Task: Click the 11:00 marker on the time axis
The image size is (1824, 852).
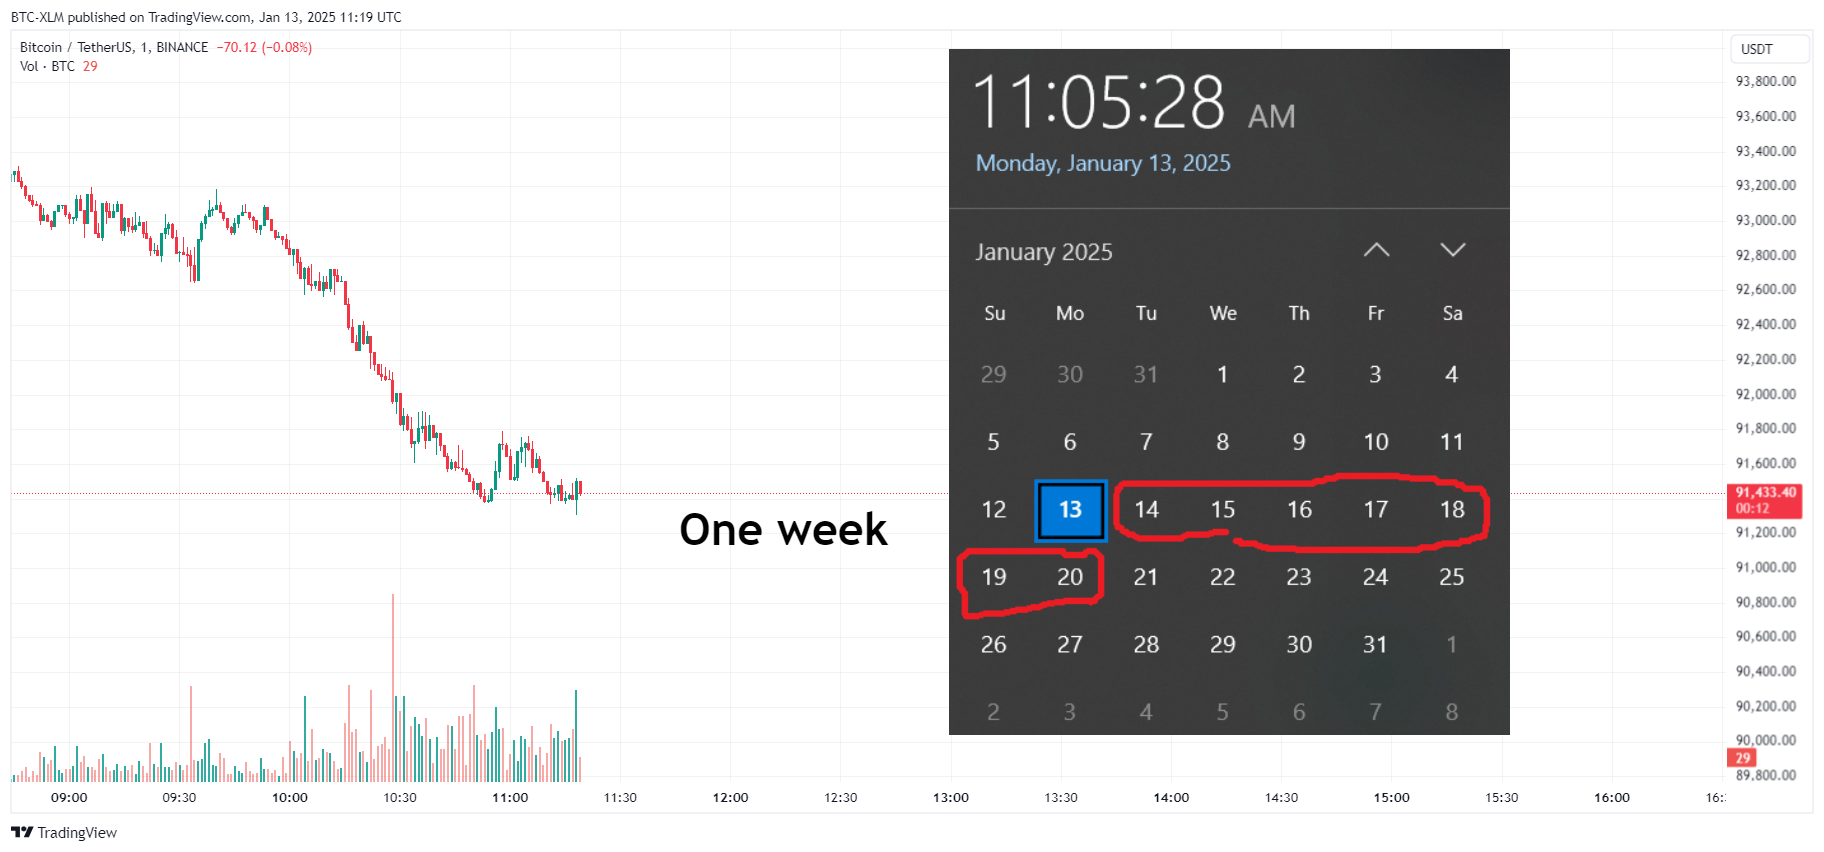Action: click(510, 797)
